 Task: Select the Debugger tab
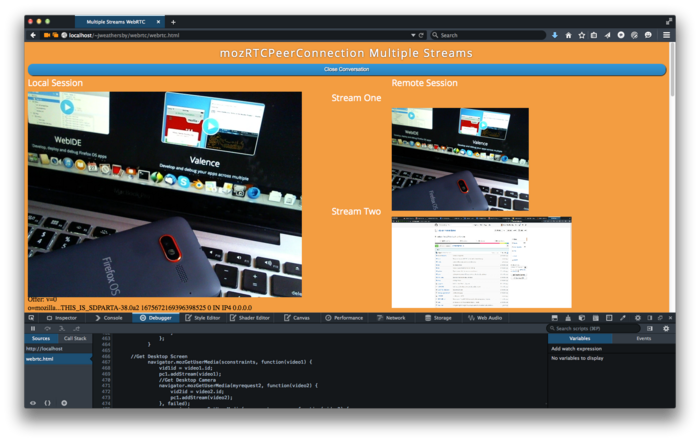pyautogui.click(x=156, y=318)
